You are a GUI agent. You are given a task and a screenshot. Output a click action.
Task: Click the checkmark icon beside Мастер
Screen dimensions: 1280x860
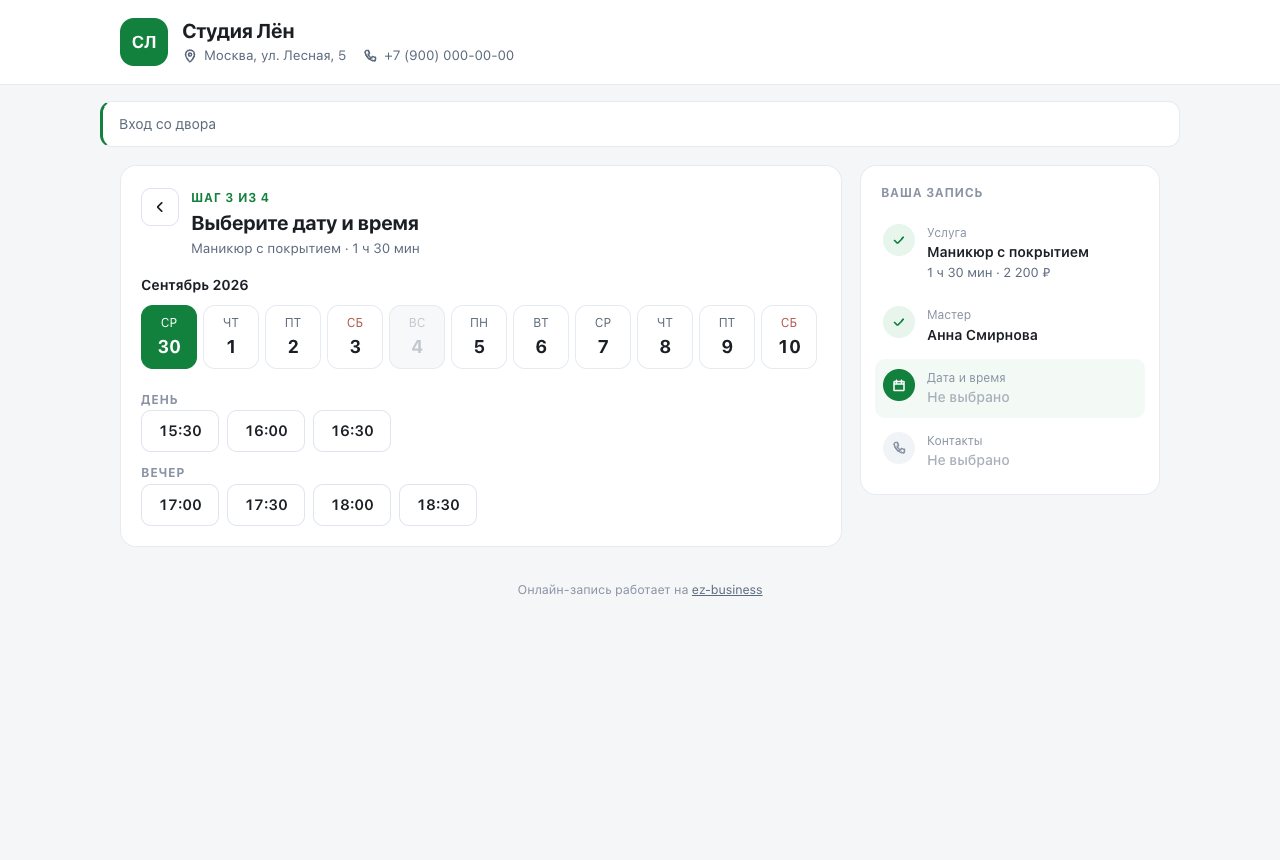899,322
